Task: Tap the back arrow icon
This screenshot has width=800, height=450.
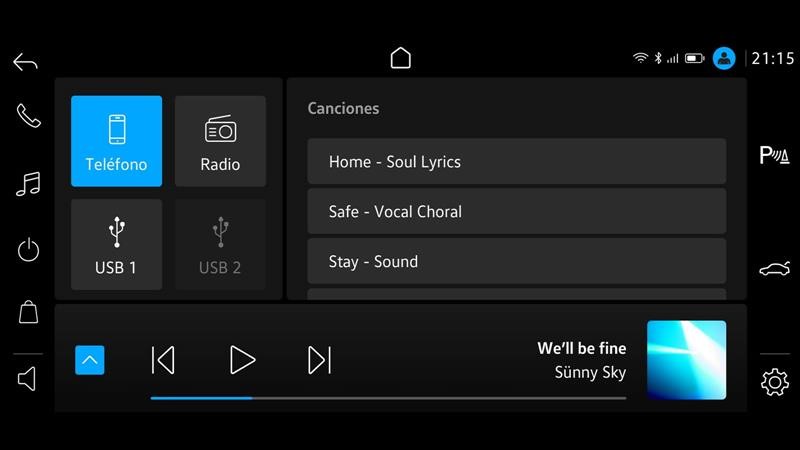Action: [25, 62]
